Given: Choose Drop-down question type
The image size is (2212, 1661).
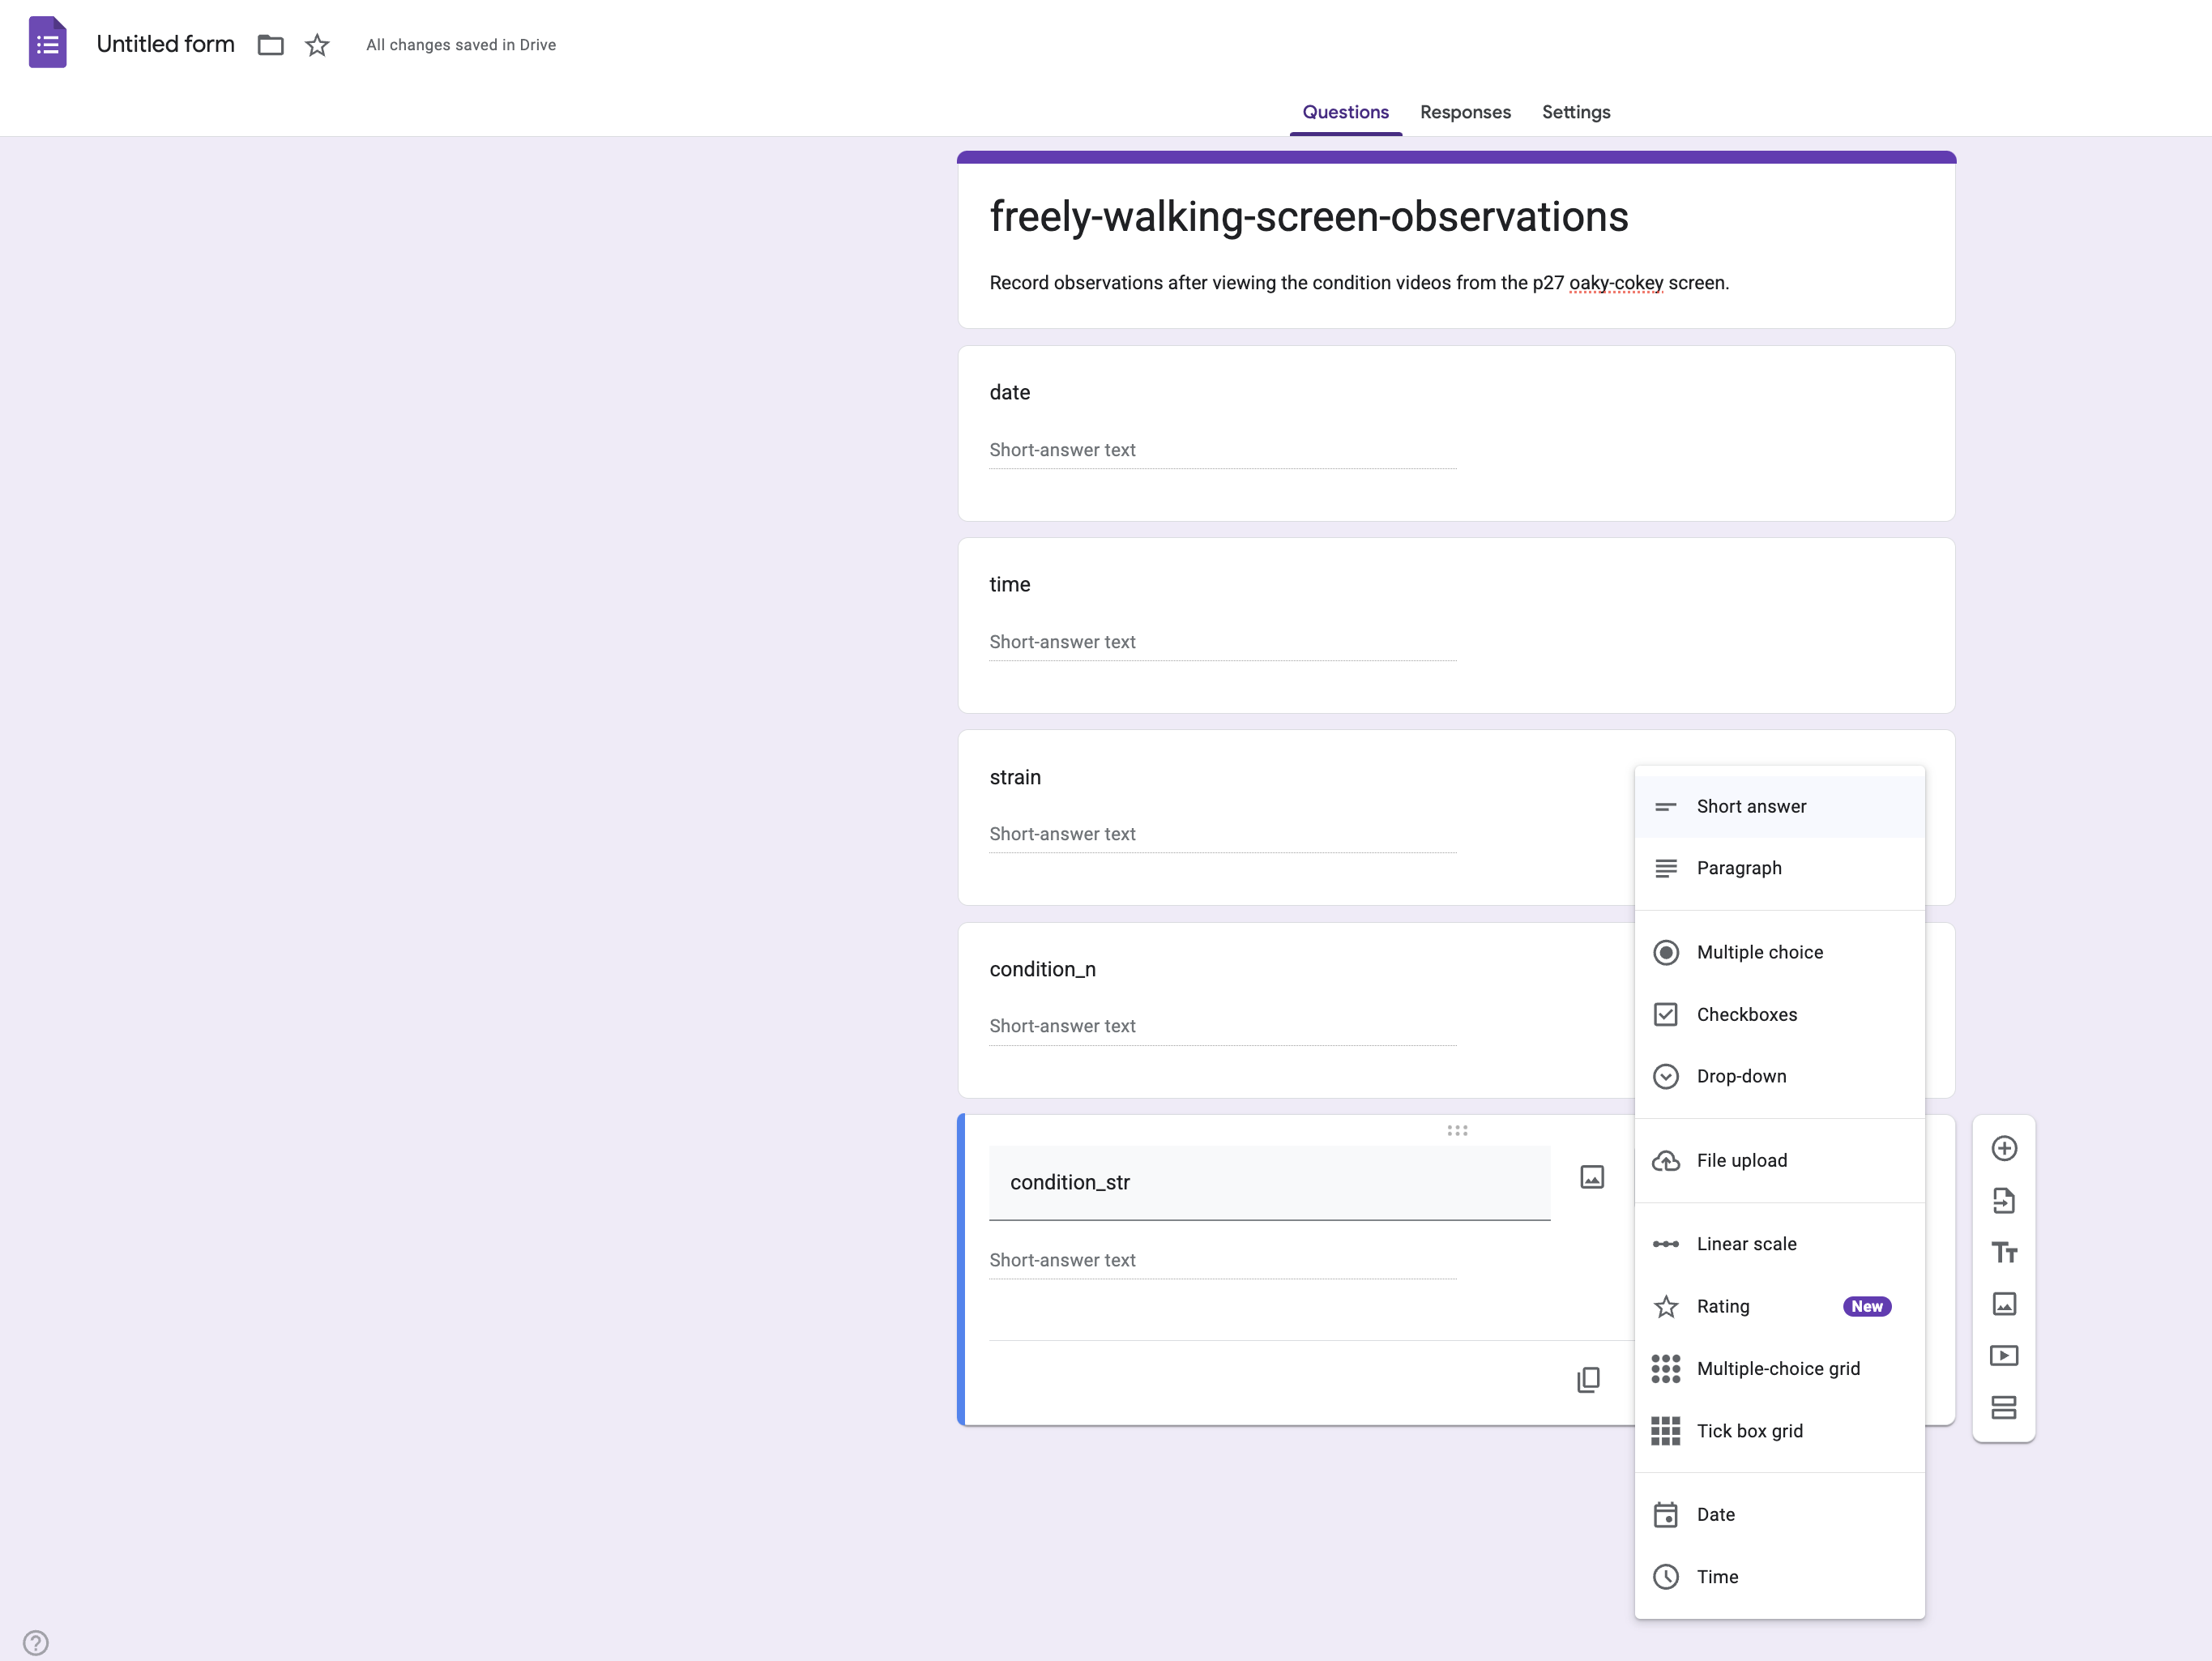Looking at the screenshot, I should 1779,1076.
